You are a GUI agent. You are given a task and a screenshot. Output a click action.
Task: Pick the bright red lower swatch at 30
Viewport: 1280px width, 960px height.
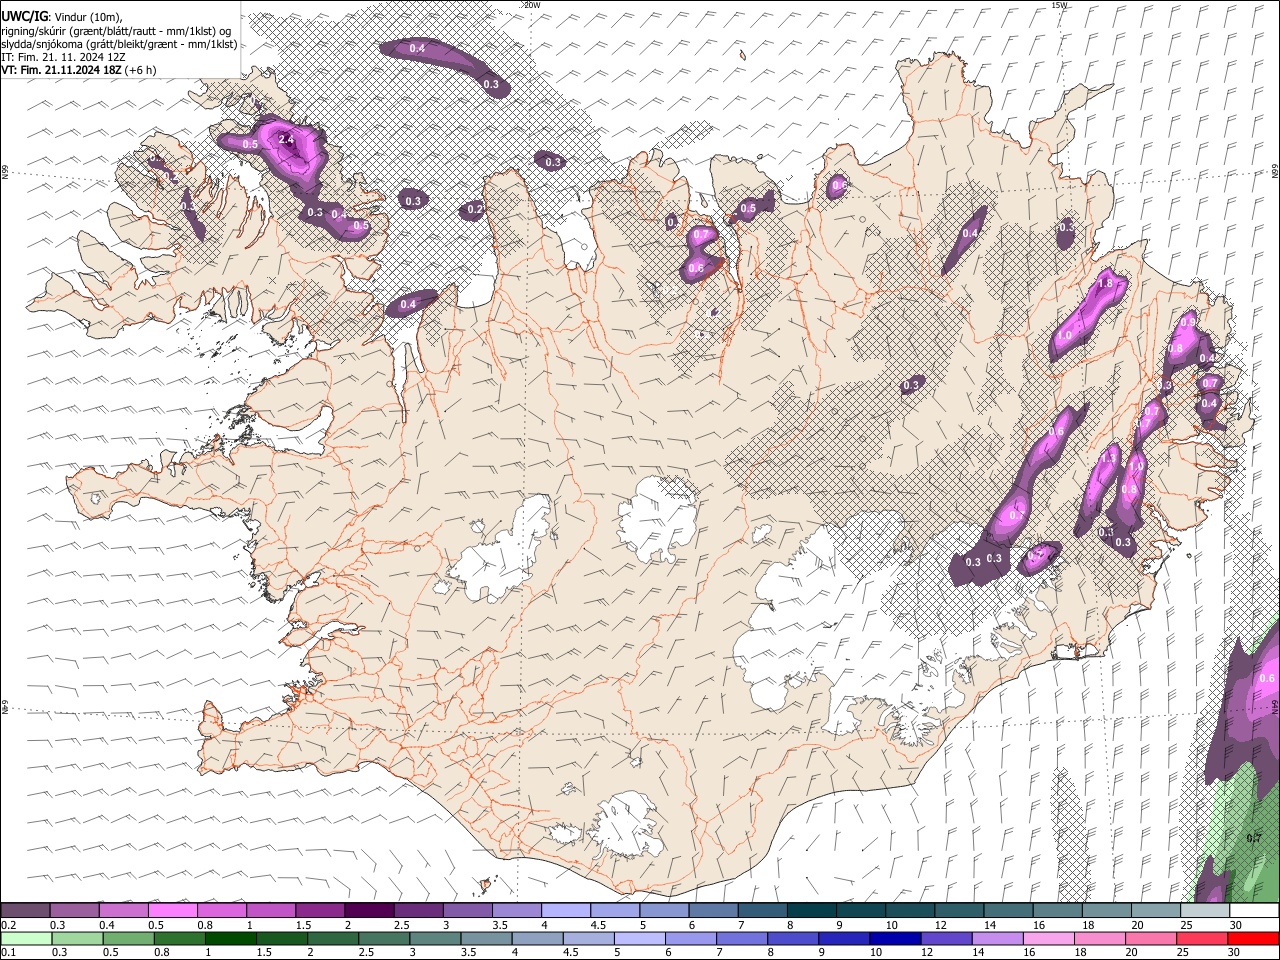[1253, 938]
